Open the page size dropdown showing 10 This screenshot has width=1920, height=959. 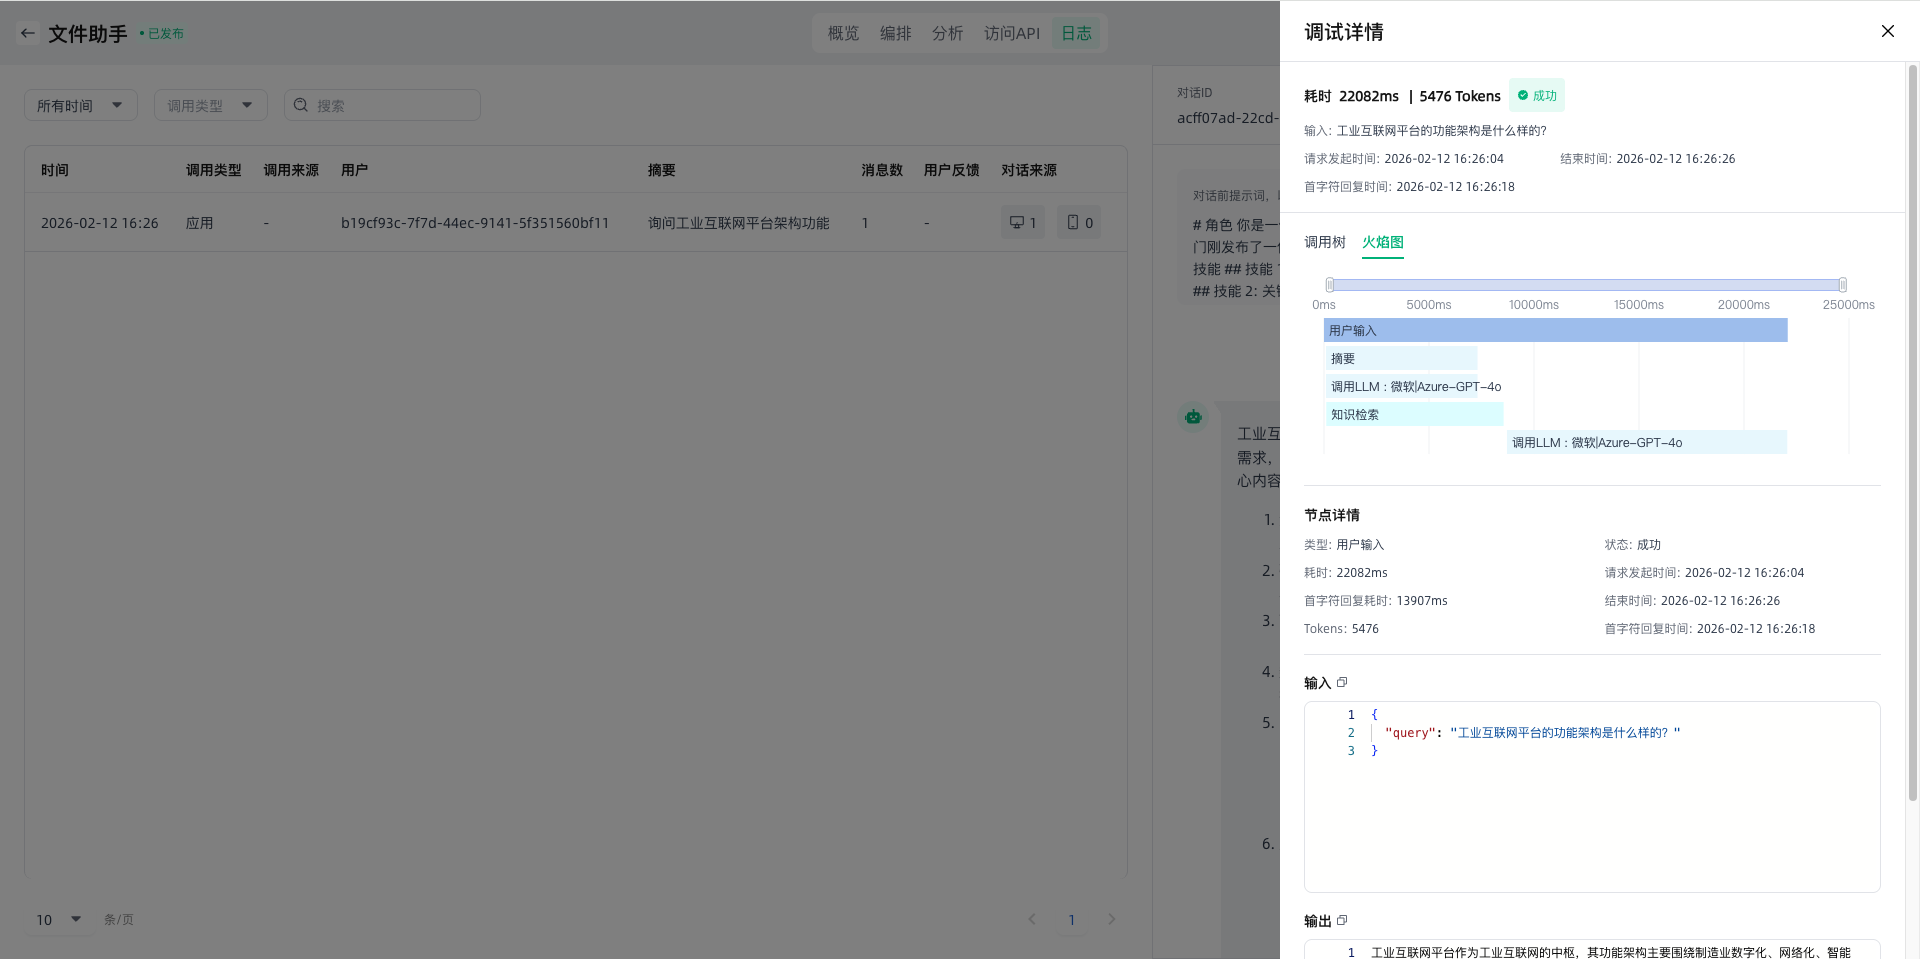point(59,919)
